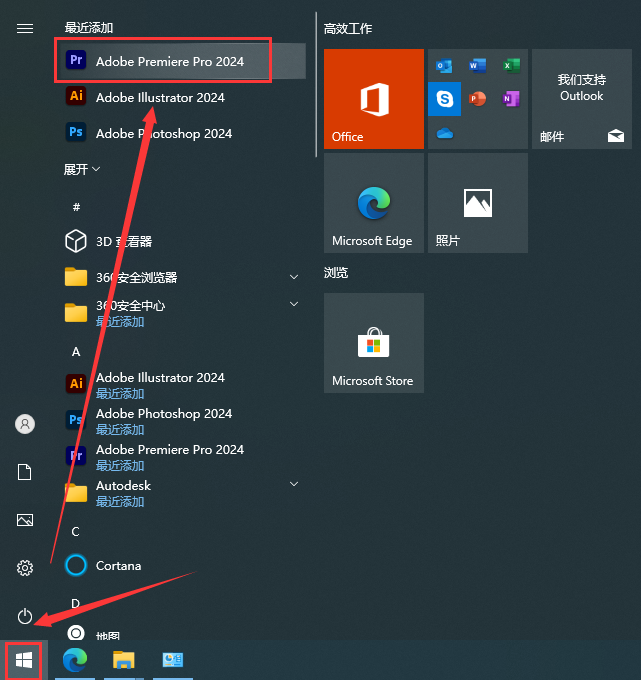Image resolution: width=641 pixels, height=680 pixels.
Task: Open the Microsoft Store tile
Action: pos(374,343)
